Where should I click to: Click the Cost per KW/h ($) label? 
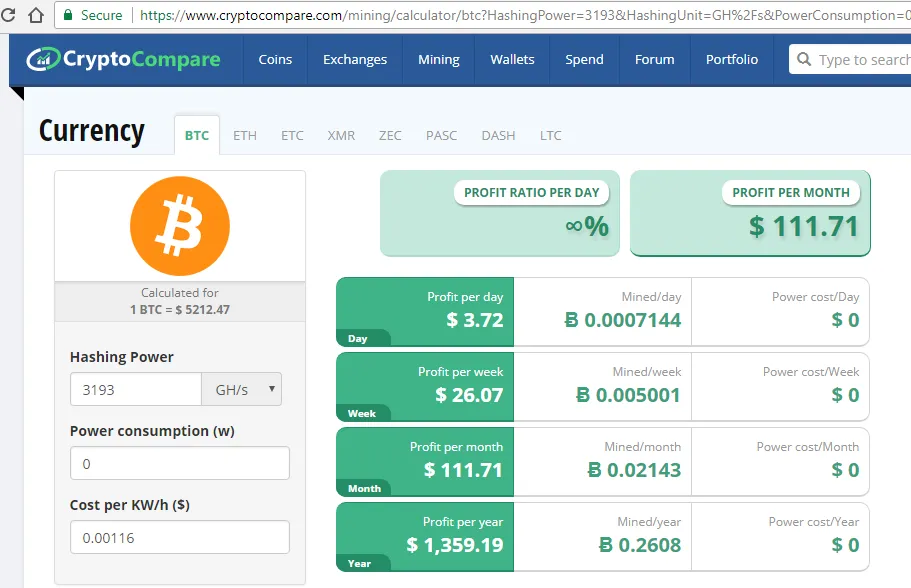pos(130,505)
